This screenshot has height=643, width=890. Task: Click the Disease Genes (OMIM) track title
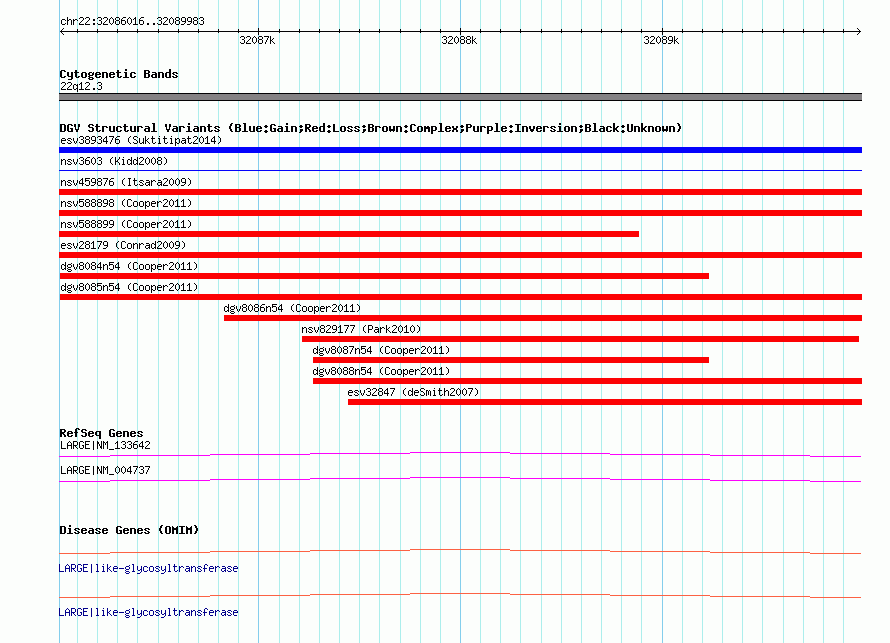129,530
